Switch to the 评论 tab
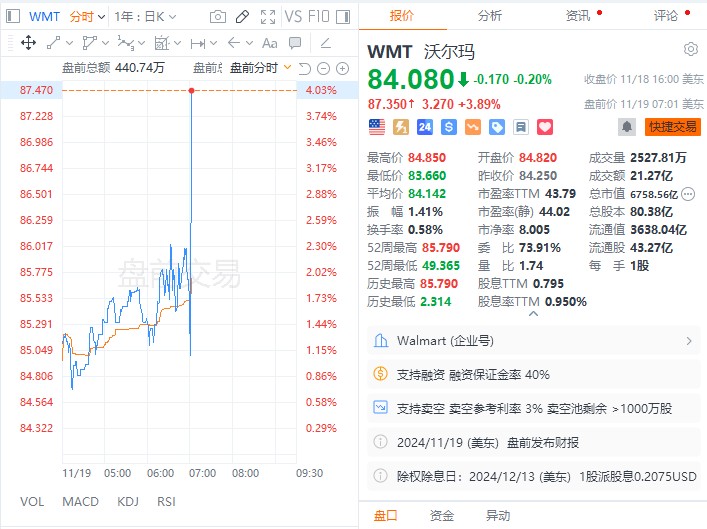Viewport: 707px width, 529px height. coord(666,16)
